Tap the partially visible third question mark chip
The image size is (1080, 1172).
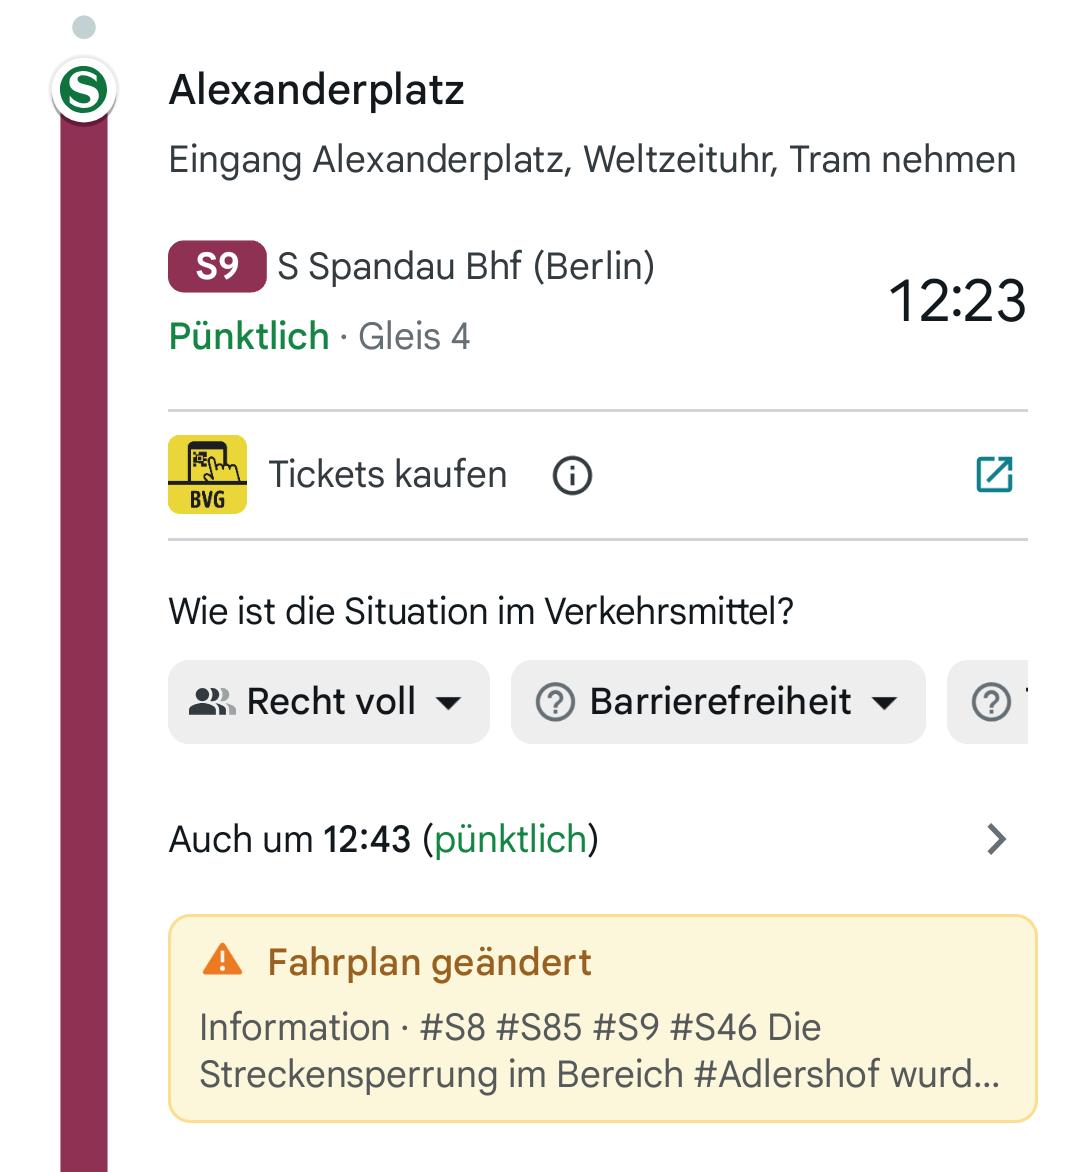click(x=991, y=702)
